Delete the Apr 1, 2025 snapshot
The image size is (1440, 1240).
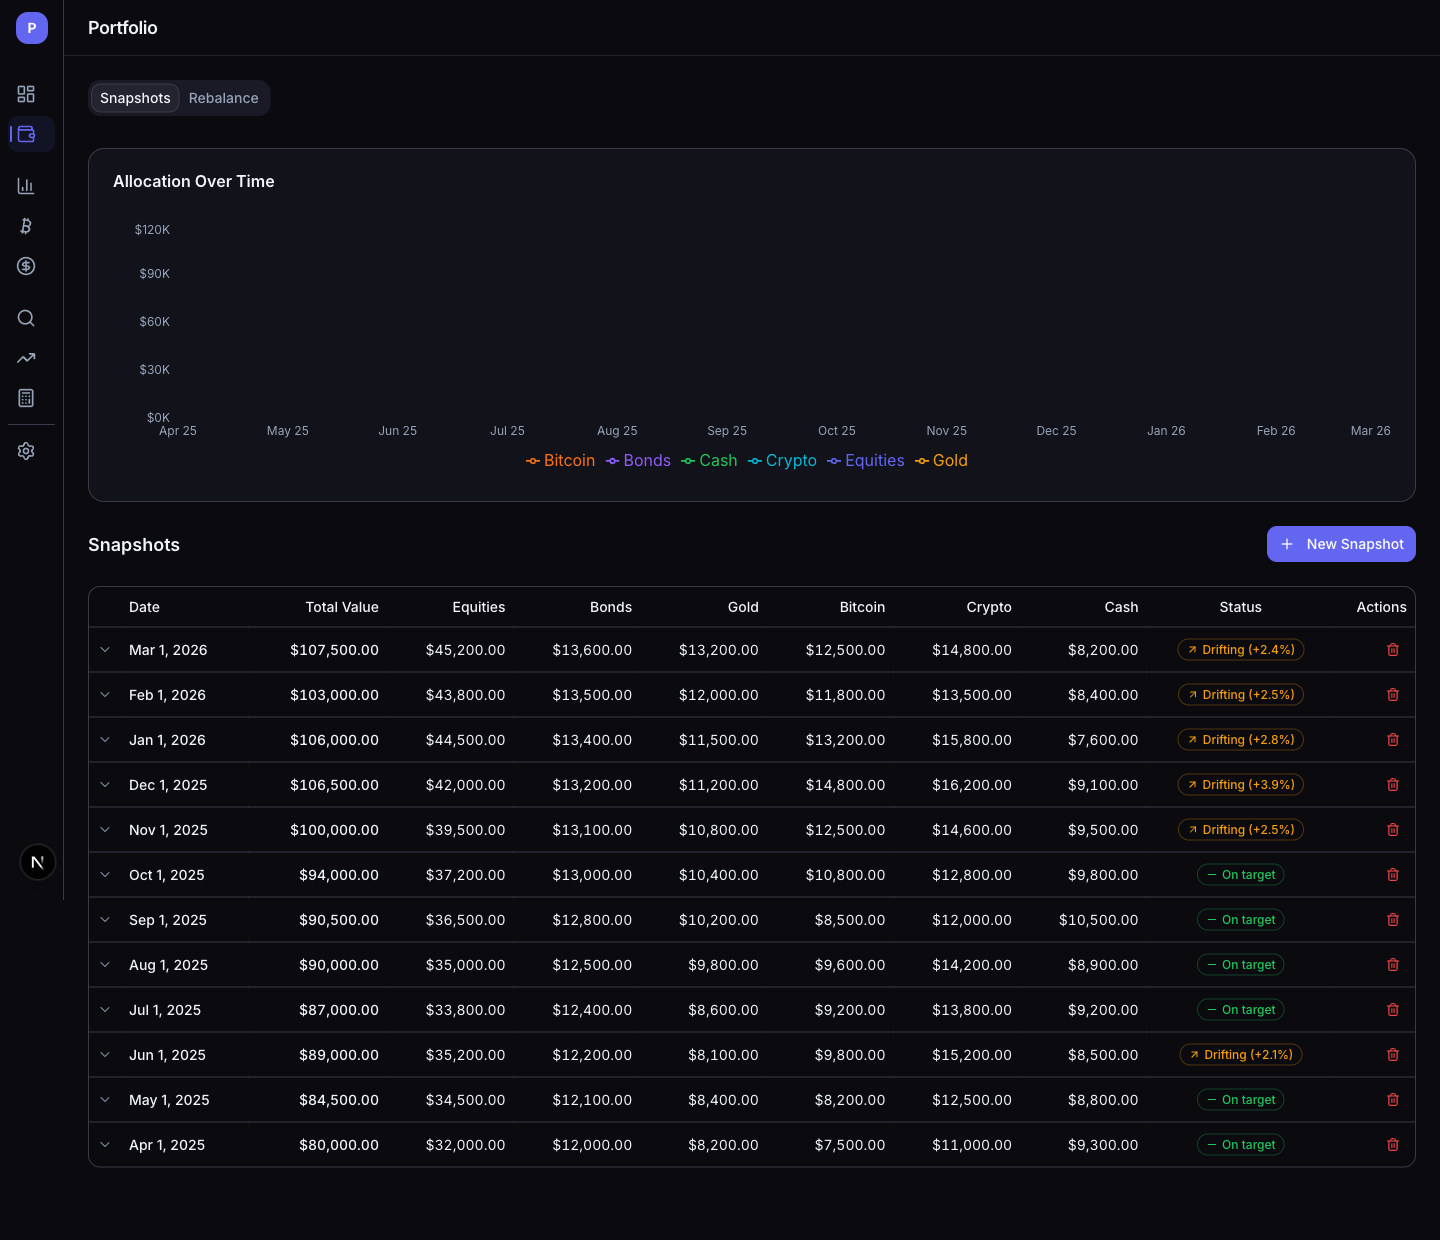tap(1393, 1145)
